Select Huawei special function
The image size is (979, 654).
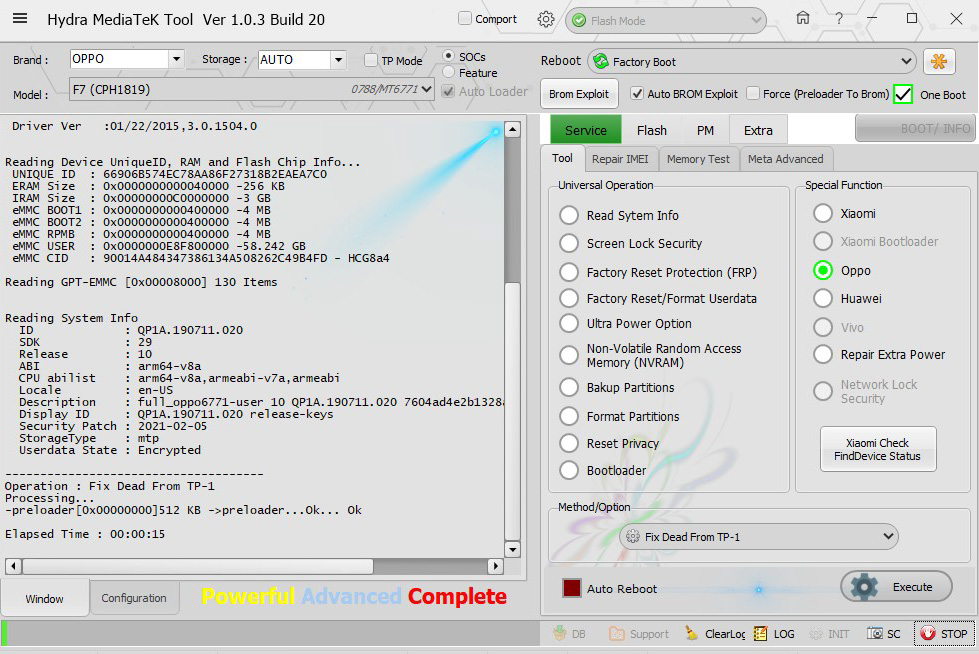(x=823, y=298)
